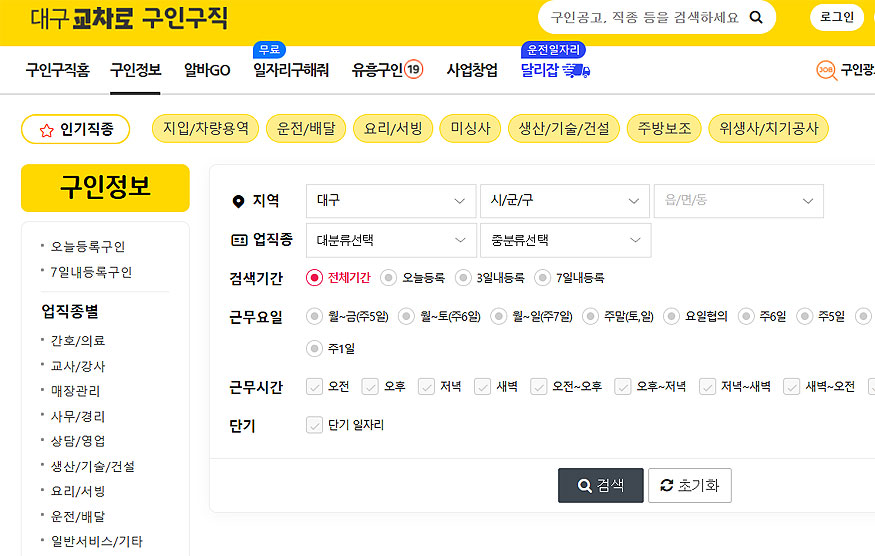Check the 오전 working time box
This screenshot has height=556, width=875.
314,386
